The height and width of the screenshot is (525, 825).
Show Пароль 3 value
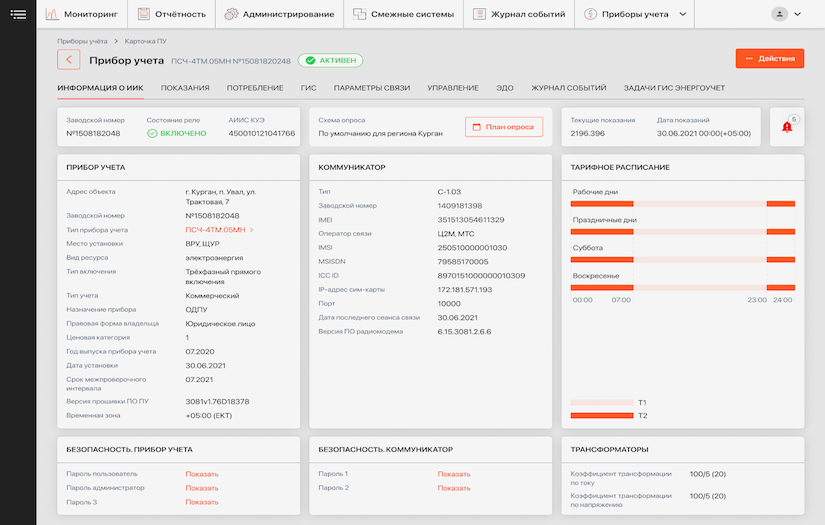pos(202,502)
